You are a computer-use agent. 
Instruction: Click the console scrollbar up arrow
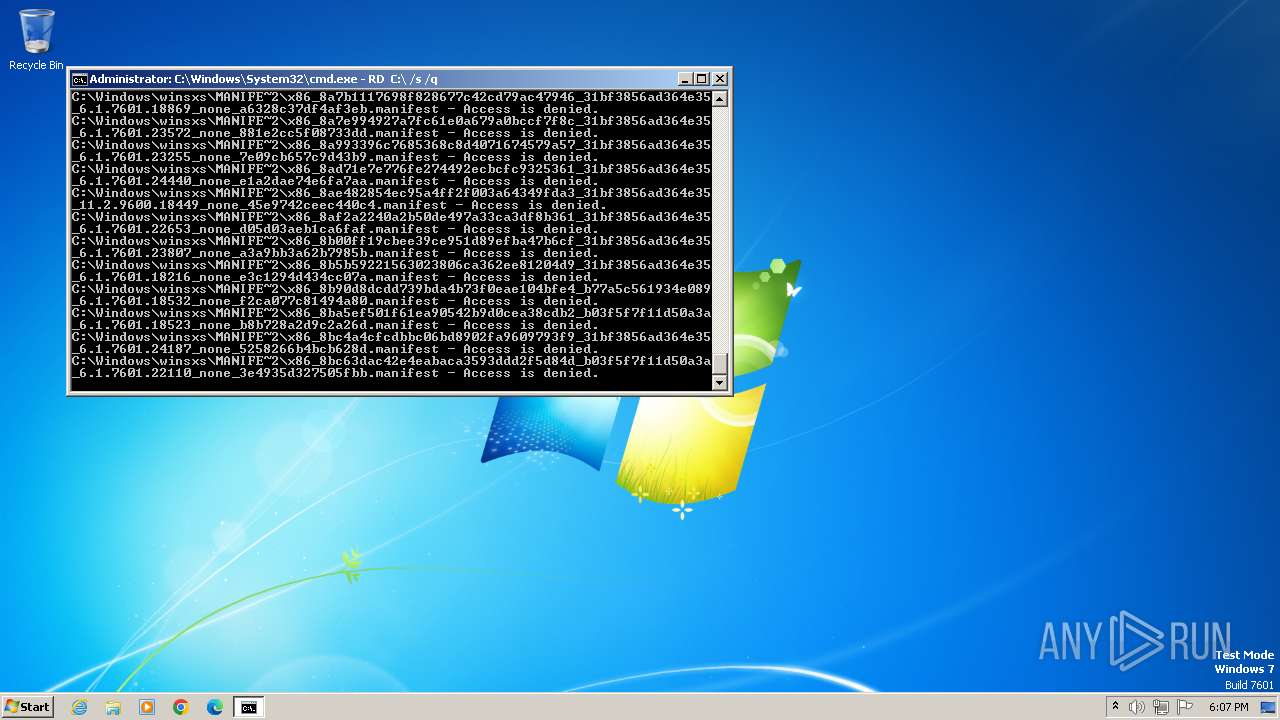(719, 98)
